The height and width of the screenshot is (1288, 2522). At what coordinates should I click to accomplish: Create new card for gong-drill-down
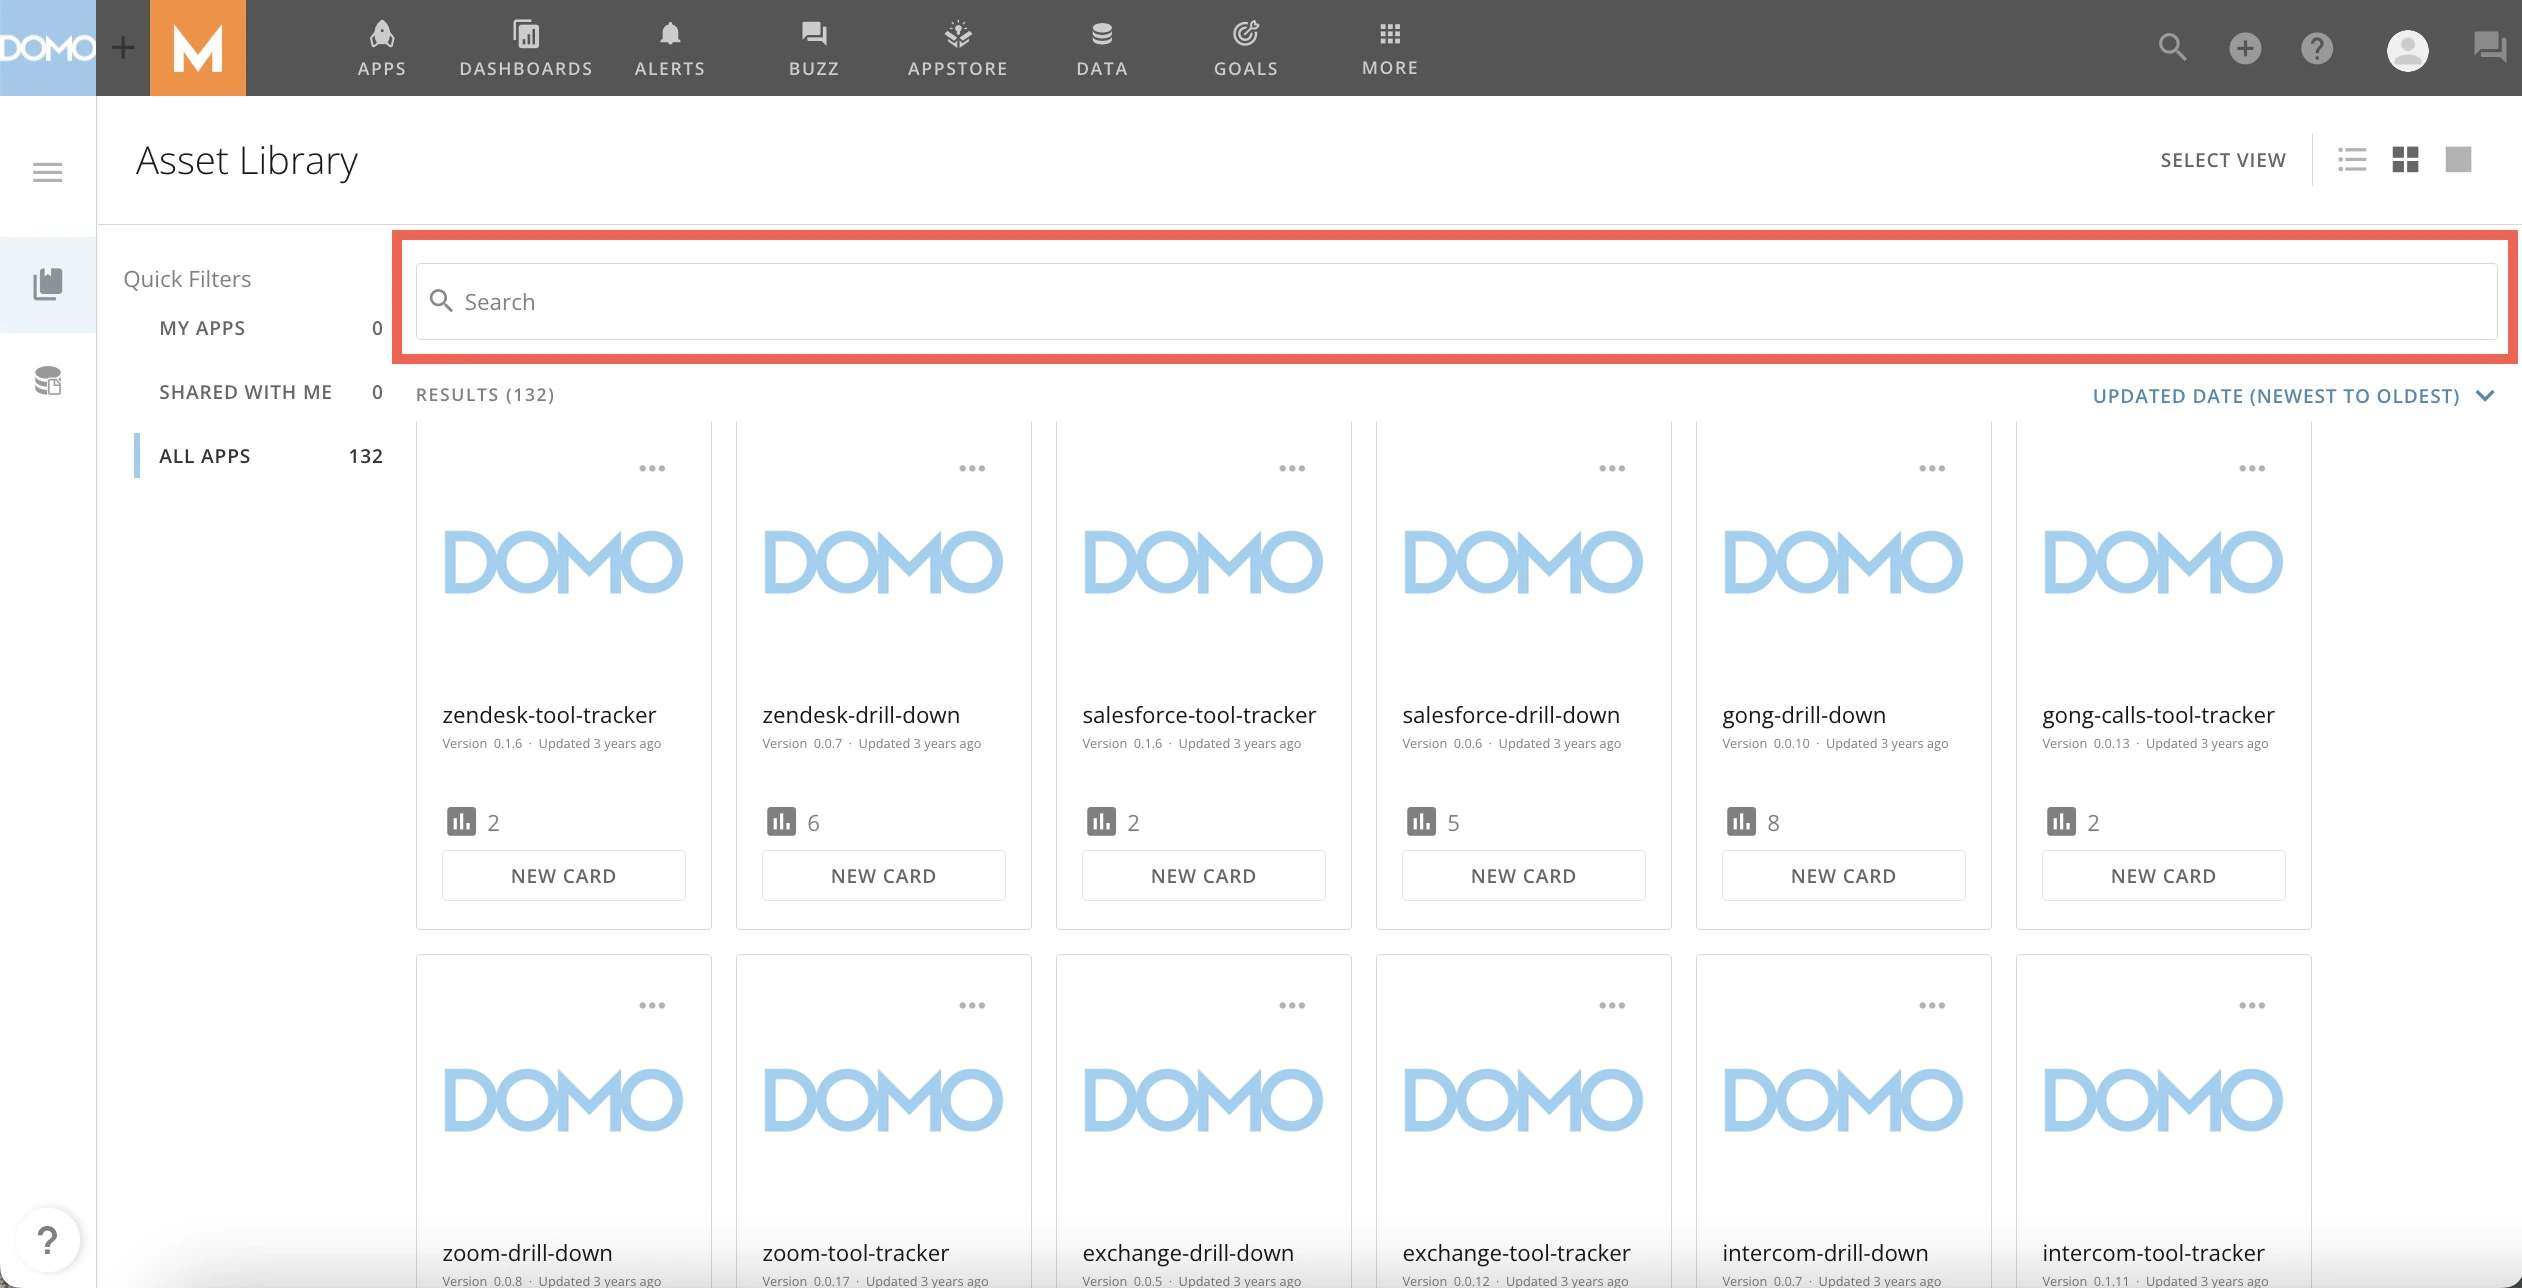tap(1844, 876)
